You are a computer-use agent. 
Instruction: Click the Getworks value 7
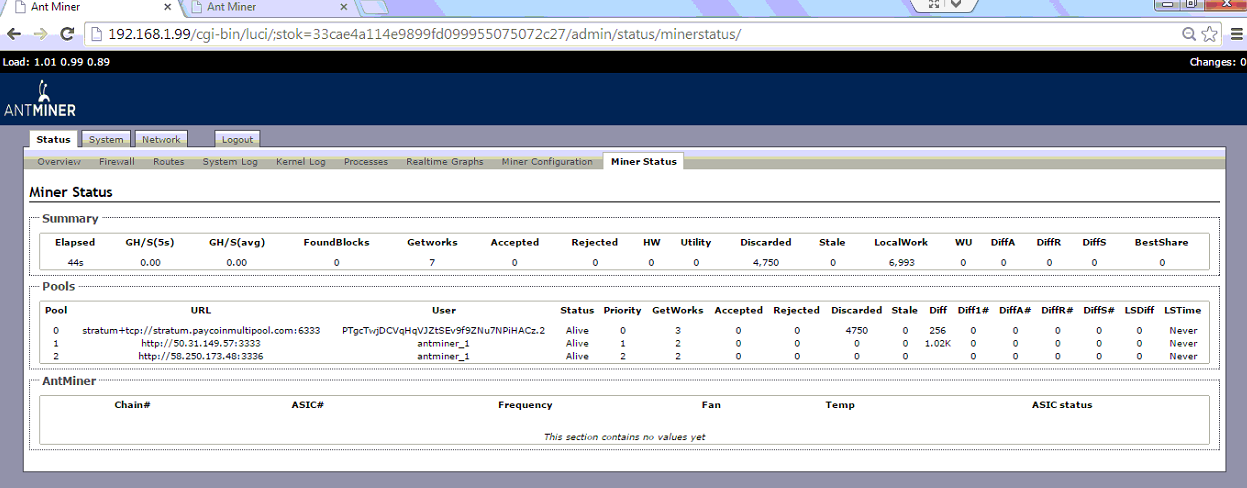pos(432,262)
